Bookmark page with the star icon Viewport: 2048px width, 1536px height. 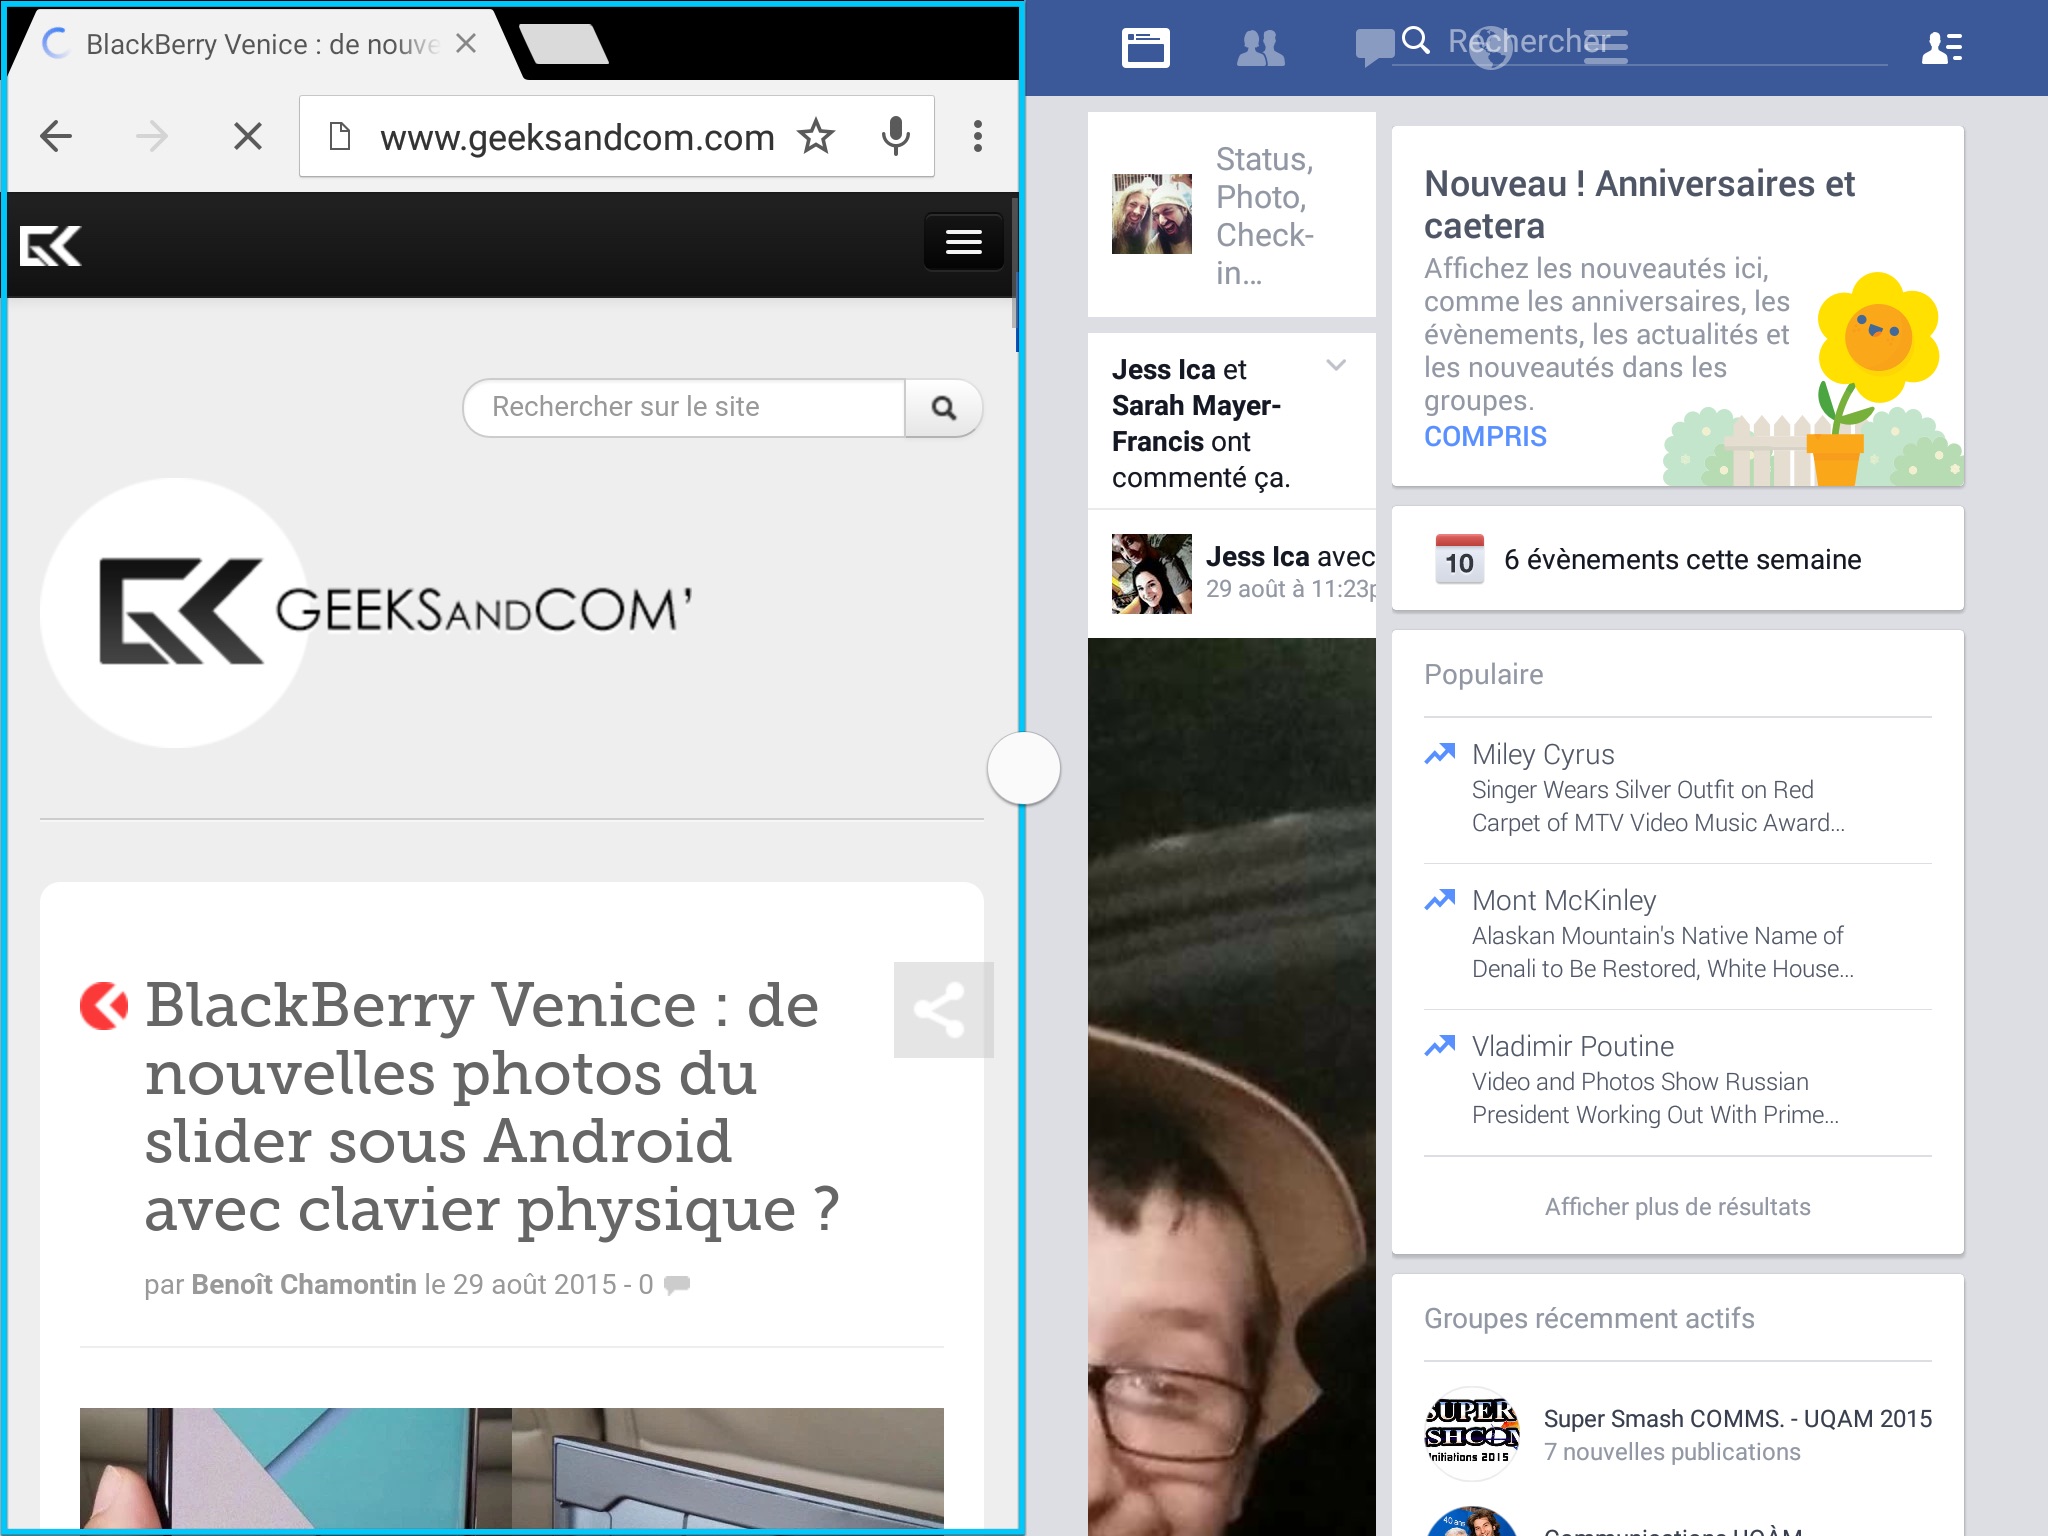(x=816, y=136)
